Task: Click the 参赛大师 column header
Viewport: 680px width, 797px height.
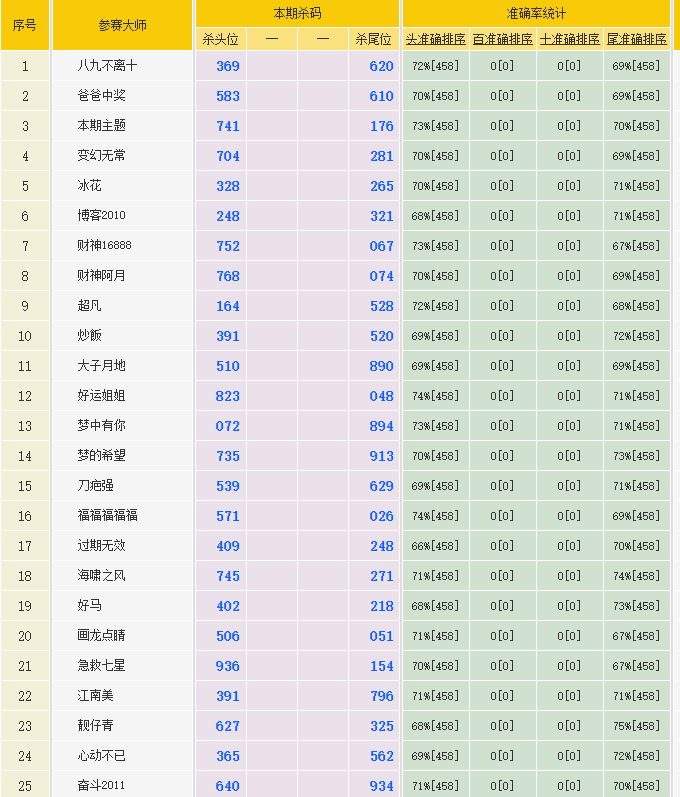Action: [x=122, y=25]
